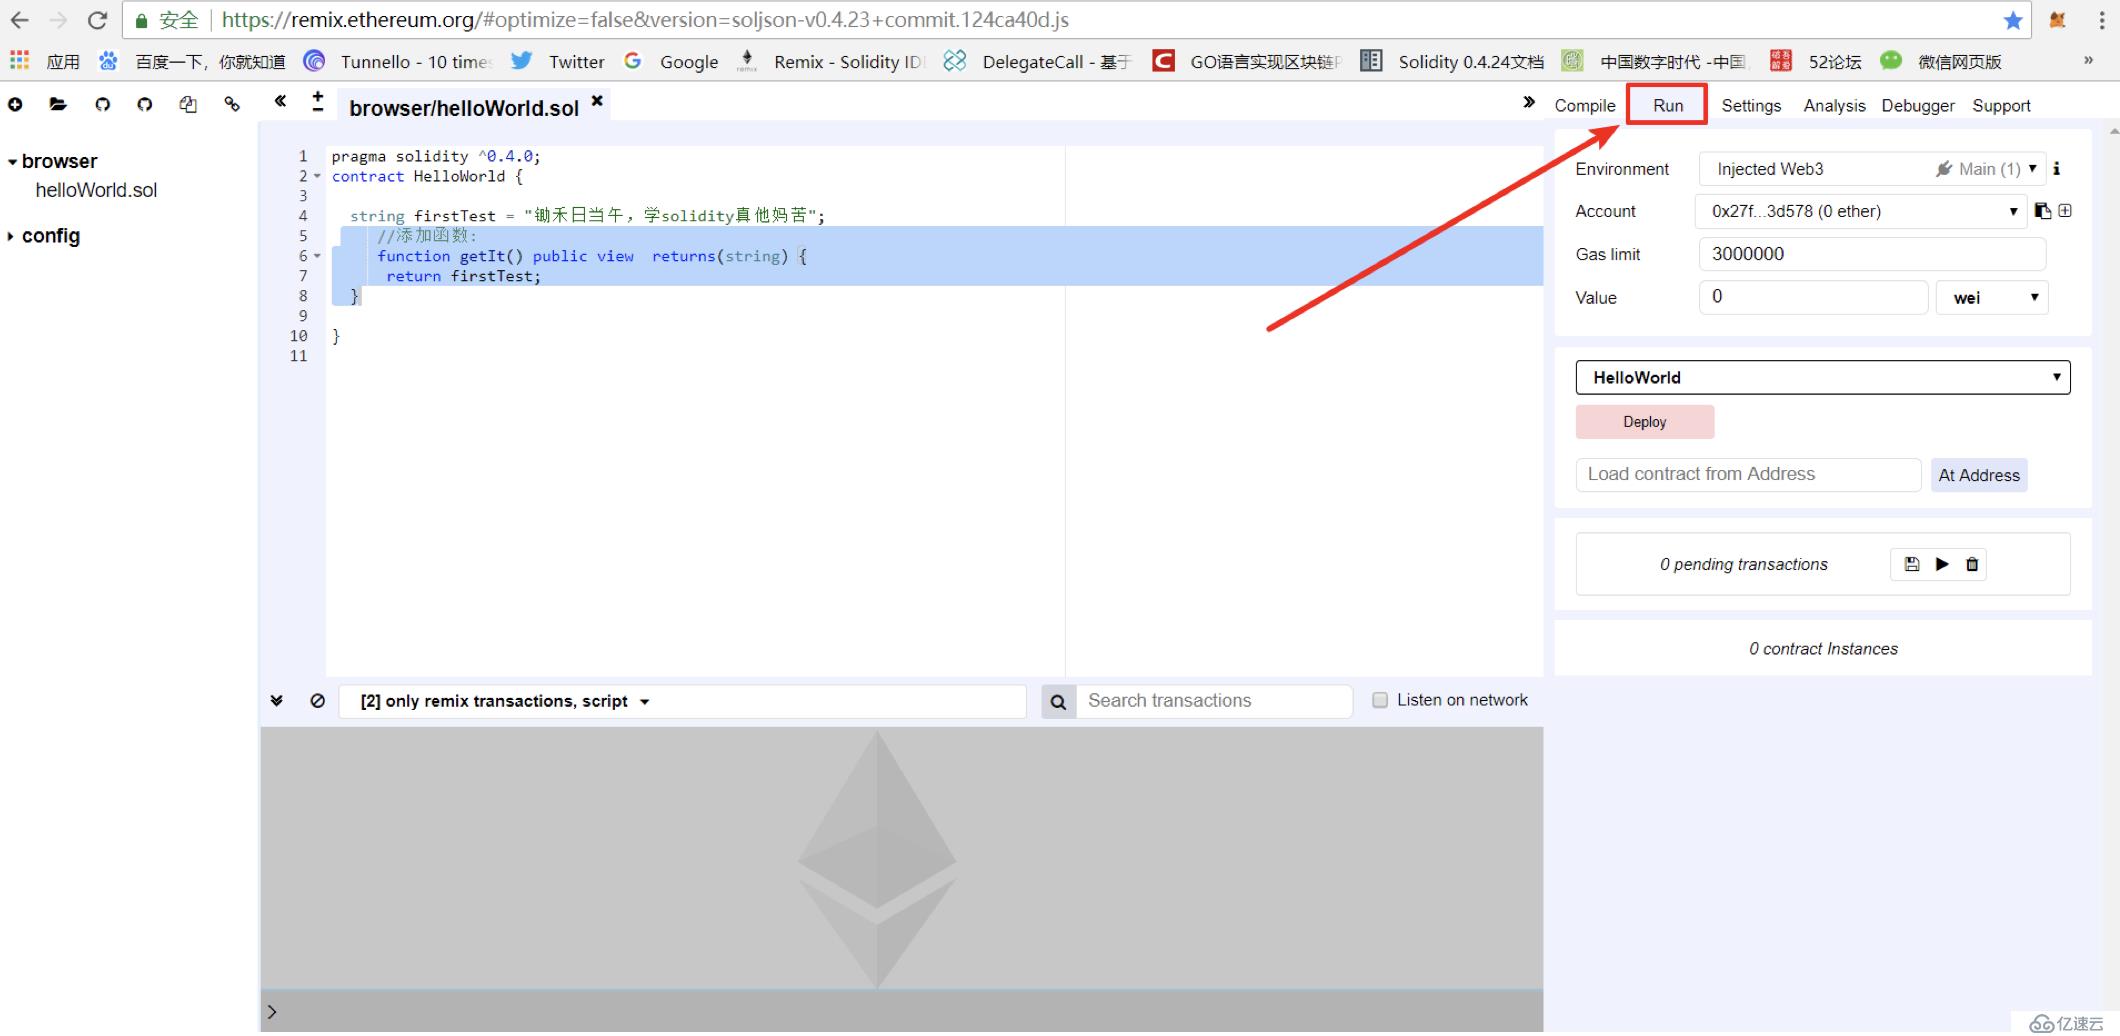
Task: Collapse the browser folder in file tree
Action: (x=12, y=162)
